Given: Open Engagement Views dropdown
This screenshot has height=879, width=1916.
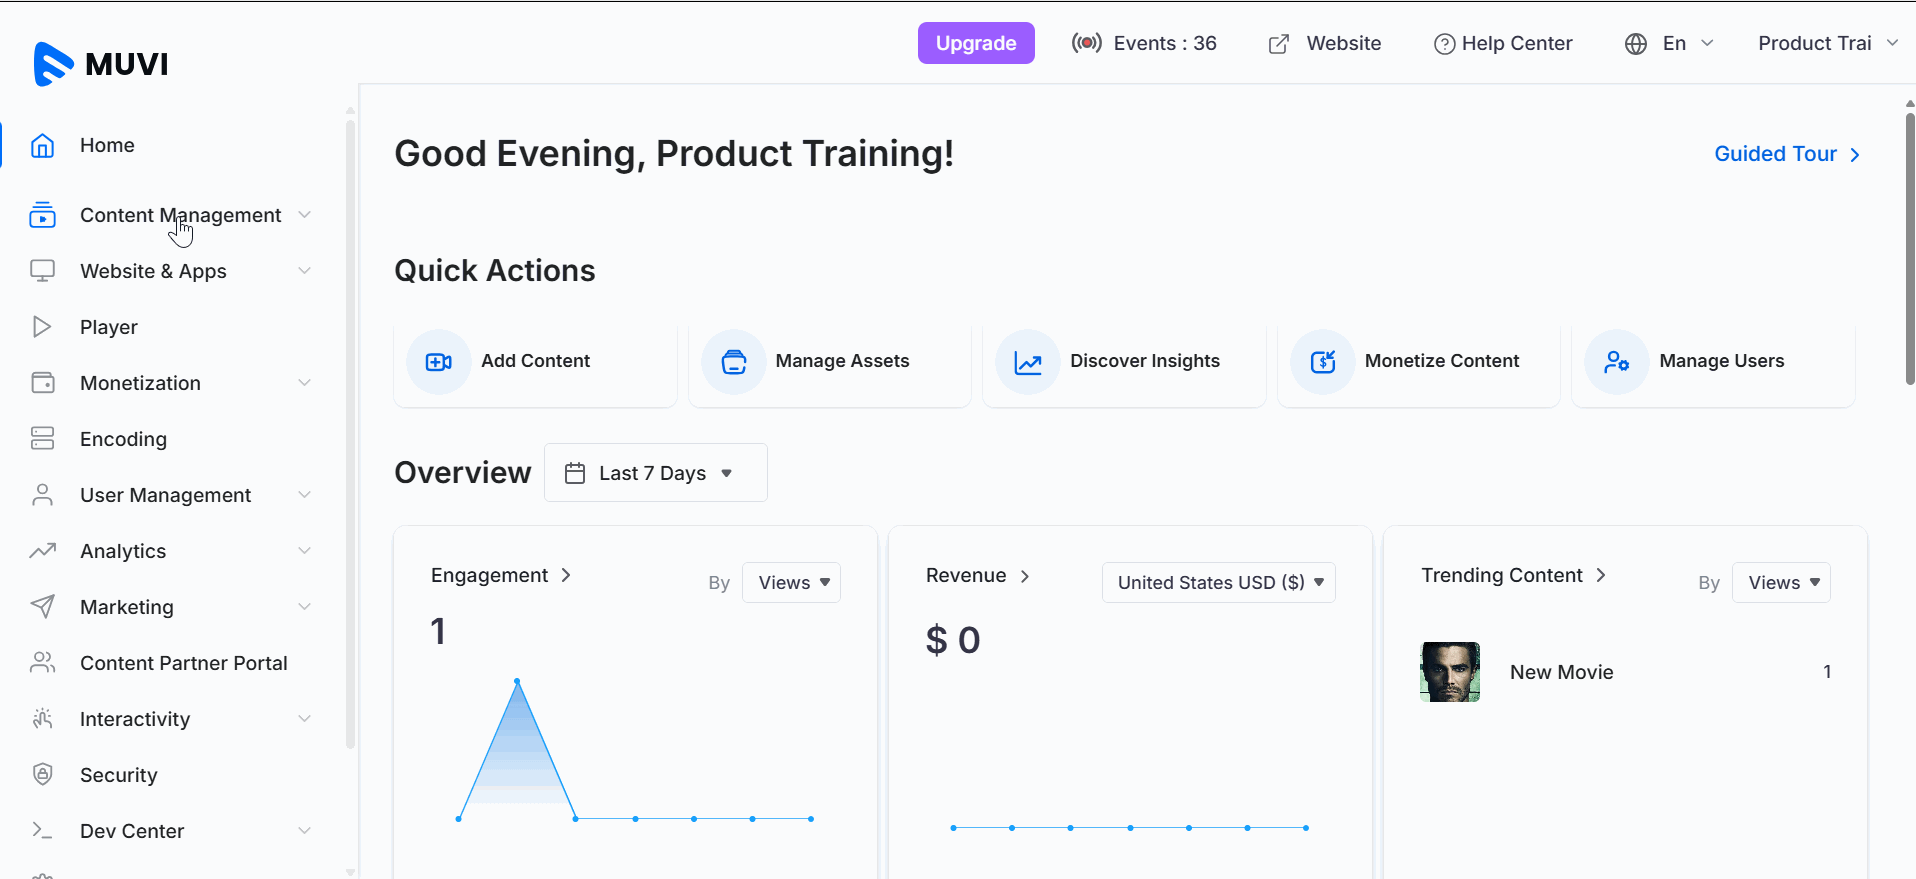Looking at the screenshot, I should pos(791,583).
